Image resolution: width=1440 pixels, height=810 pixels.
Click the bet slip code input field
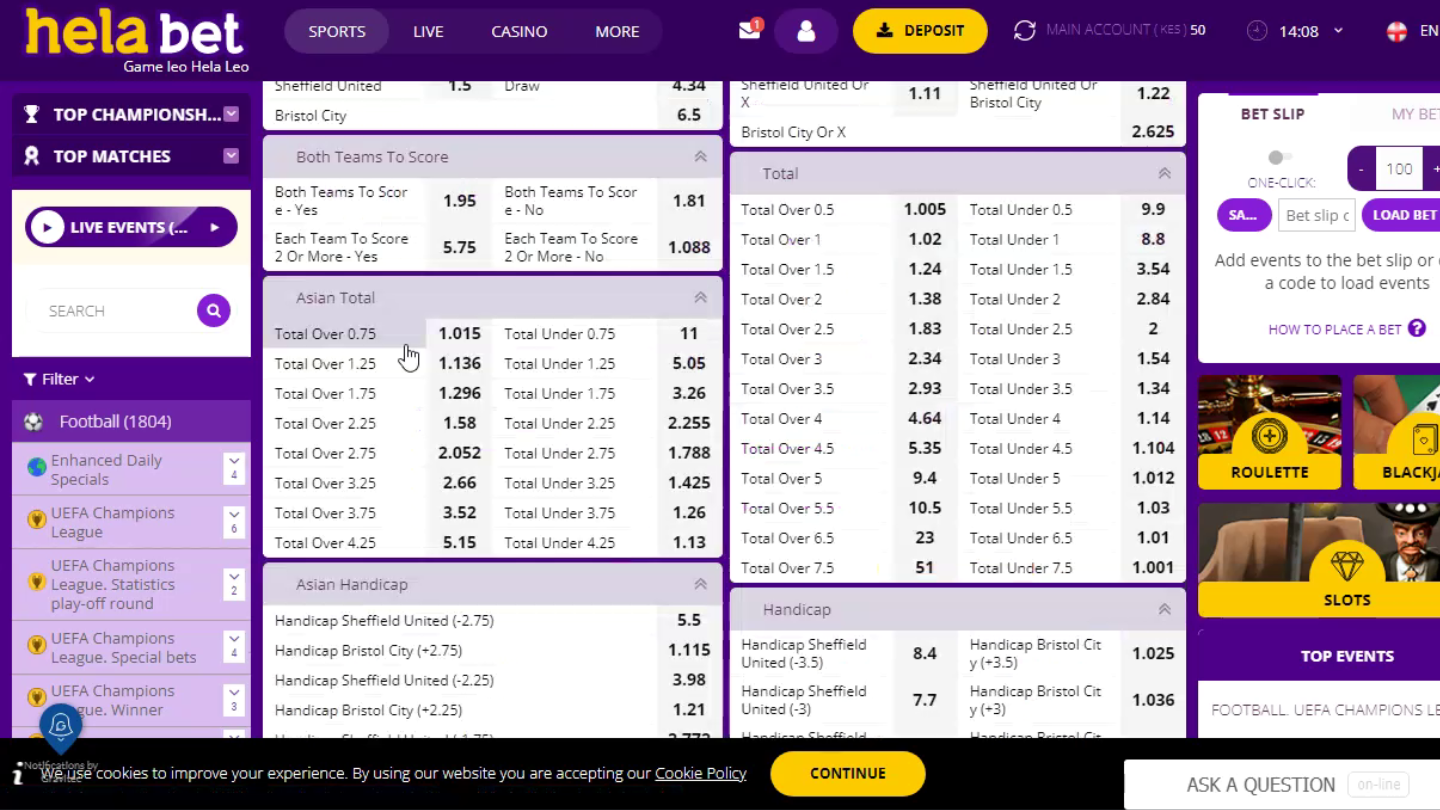click(x=1316, y=215)
